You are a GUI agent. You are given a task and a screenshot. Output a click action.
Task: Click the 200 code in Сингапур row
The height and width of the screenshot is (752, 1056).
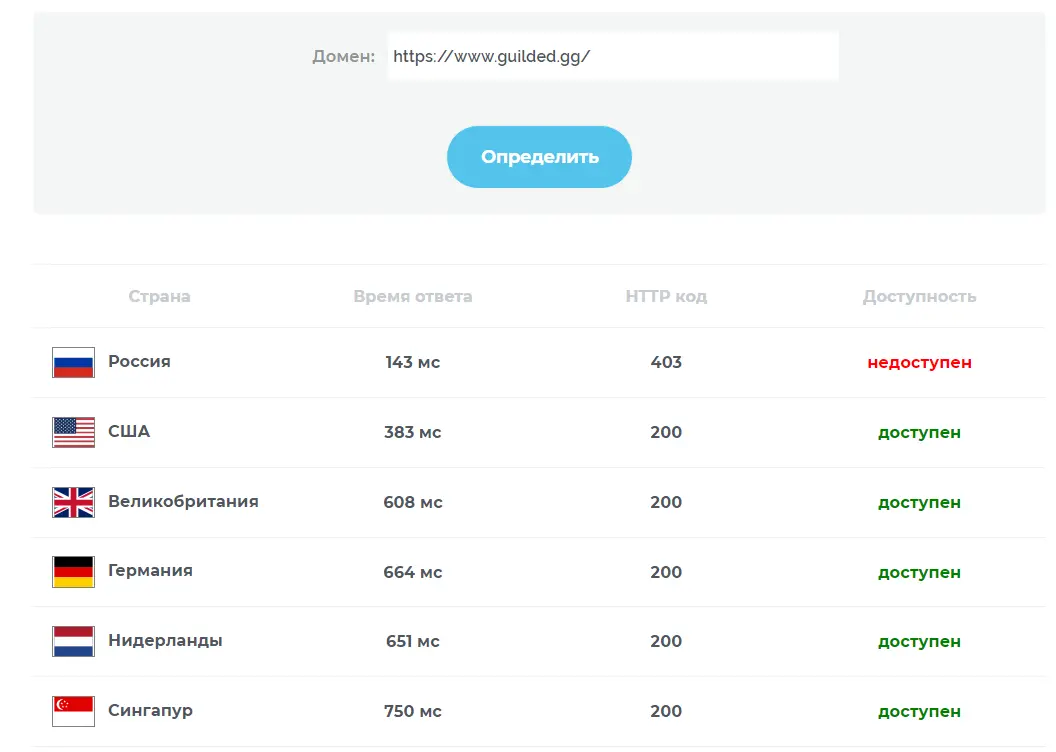coord(666,711)
